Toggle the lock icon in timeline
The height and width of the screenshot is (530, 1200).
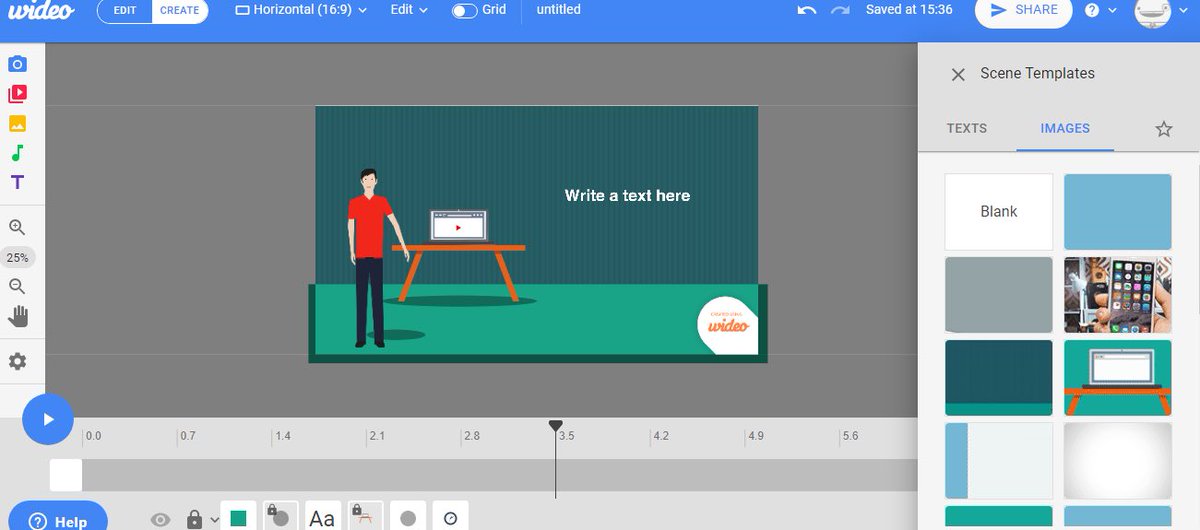[x=194, y=519]
